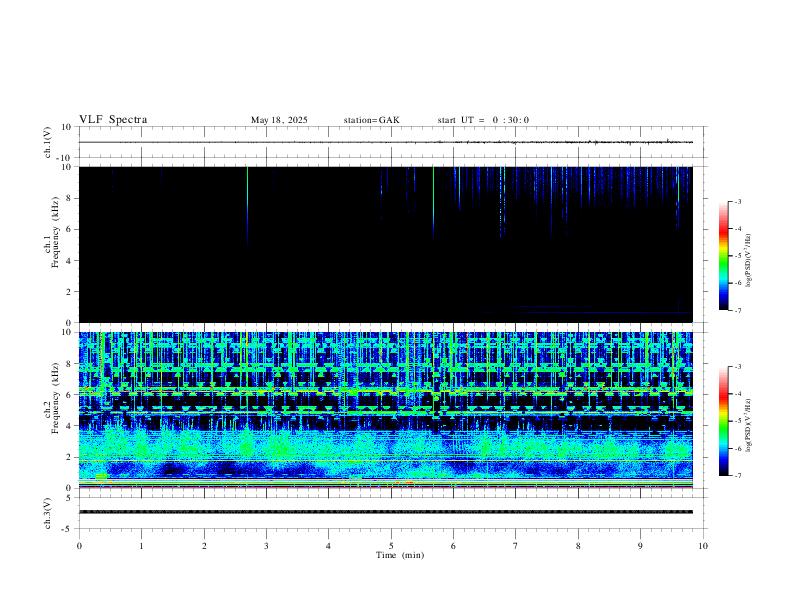Image resolution: width=792 pixels, height=612 pixels.
Task: Click time axis tick label '0'
Action: (79, 546)
